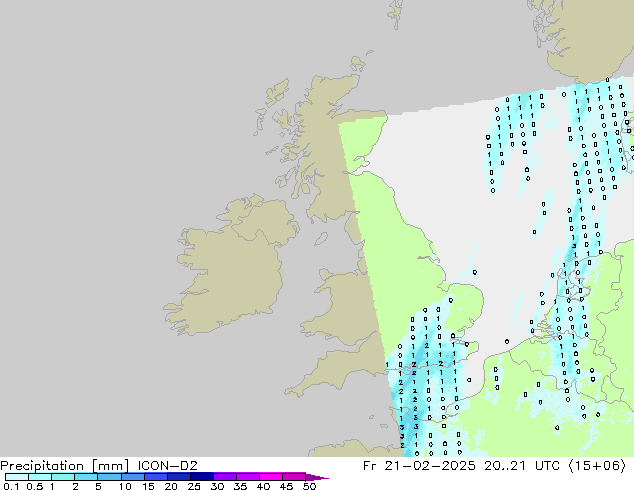The image size is (634, 490).
Task: Click the '25' legend value
Action: (x=194, y=486)
